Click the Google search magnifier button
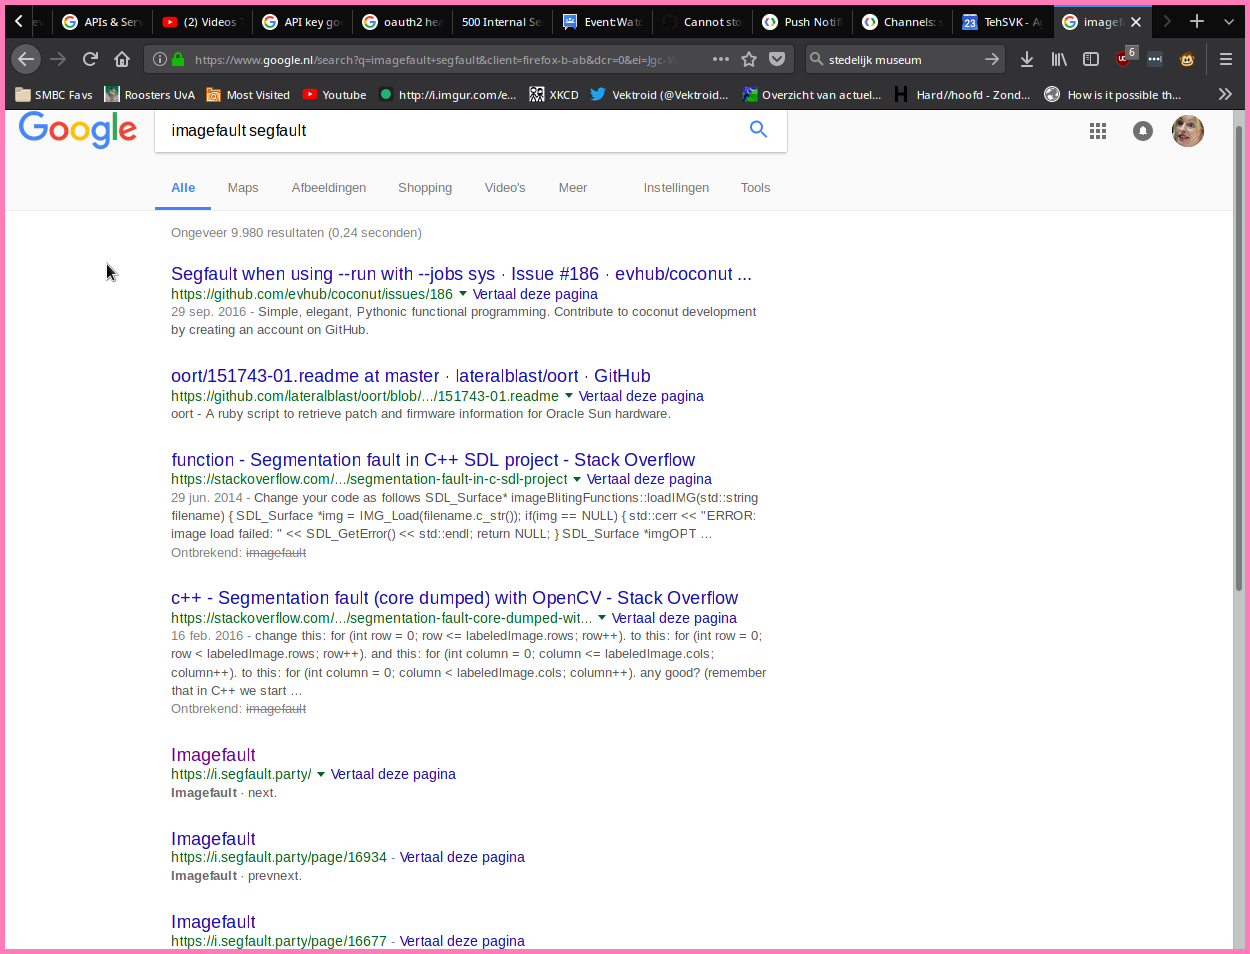Screen dimensions: 1250x954 (x=758, y=129)
